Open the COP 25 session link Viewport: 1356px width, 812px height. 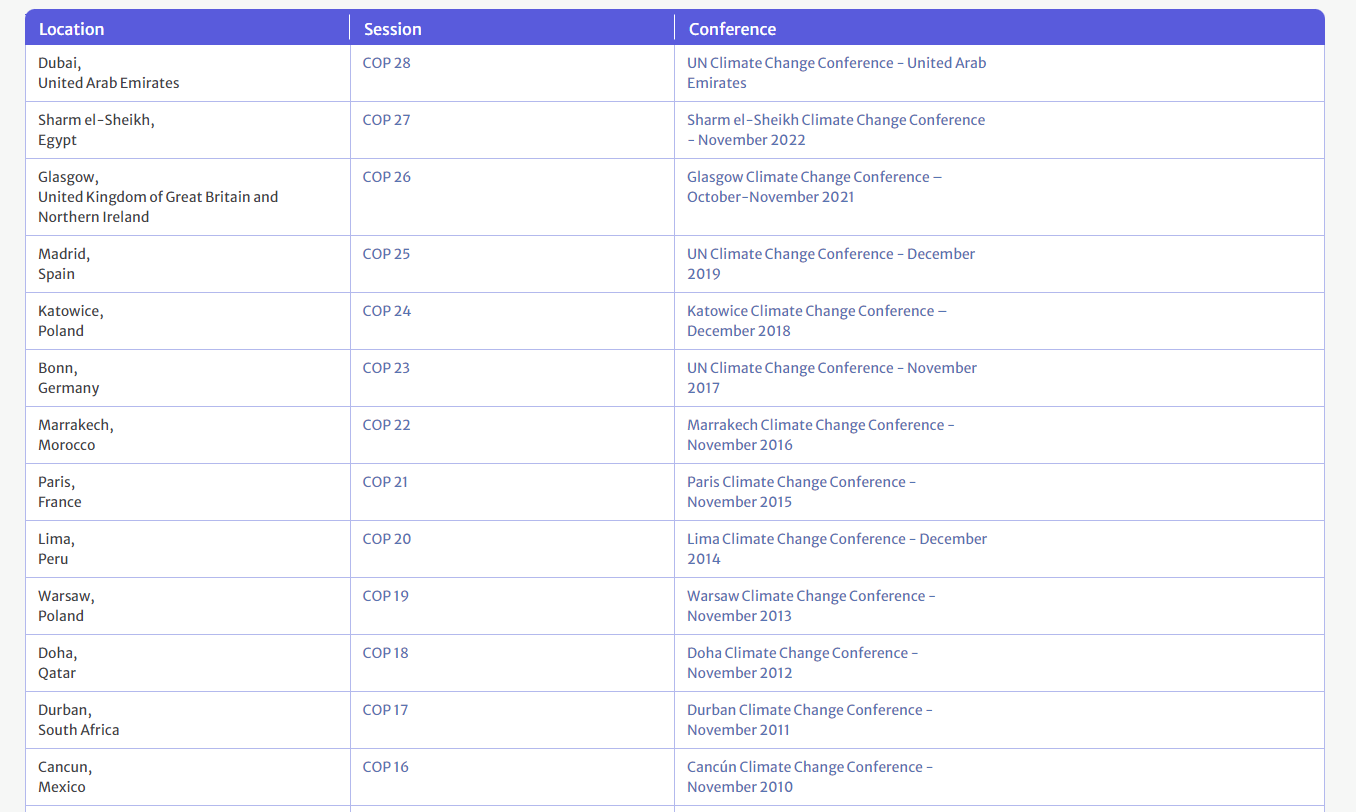pyautogui.click(x=386, y=254)
